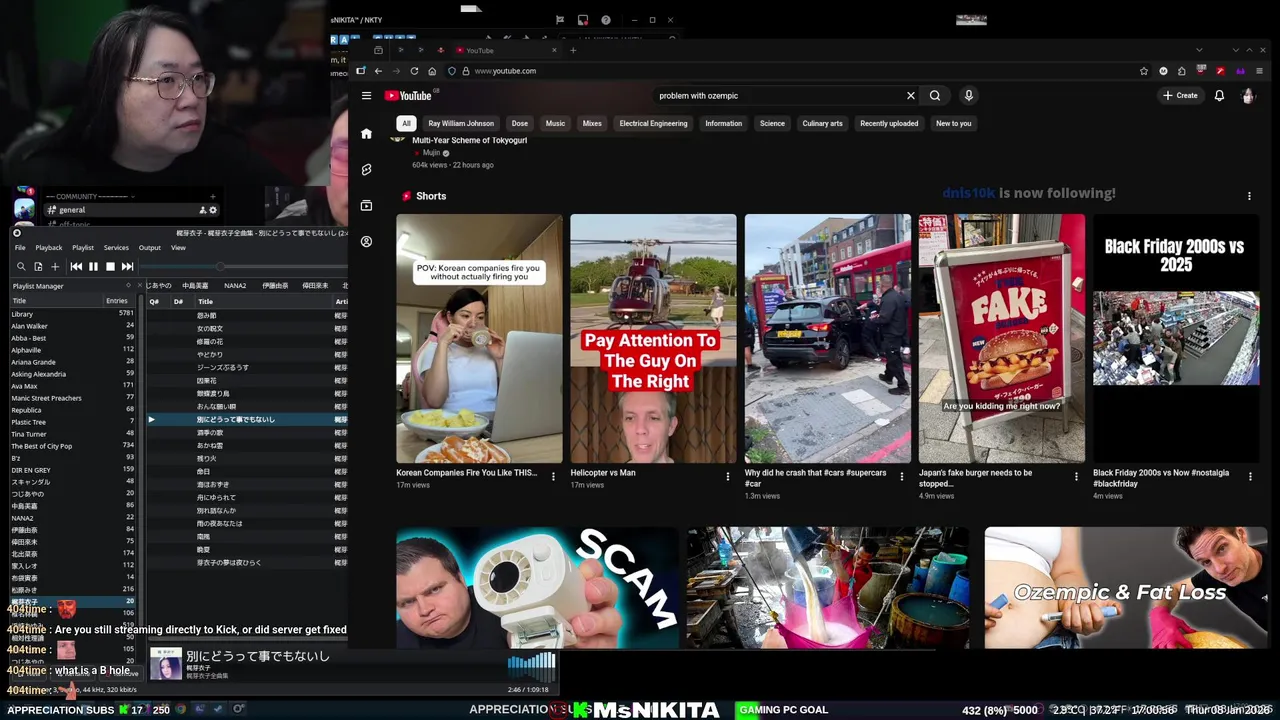Filter results by Recently uploaded chip
Viewport: 1280px width, 720px height.
click(889, 123)
